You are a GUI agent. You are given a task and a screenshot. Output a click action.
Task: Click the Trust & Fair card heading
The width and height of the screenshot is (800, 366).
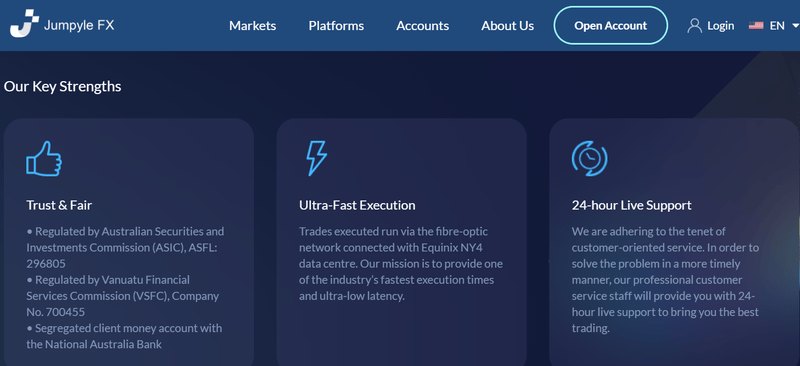pyautogui.click(x=59, y=205)
